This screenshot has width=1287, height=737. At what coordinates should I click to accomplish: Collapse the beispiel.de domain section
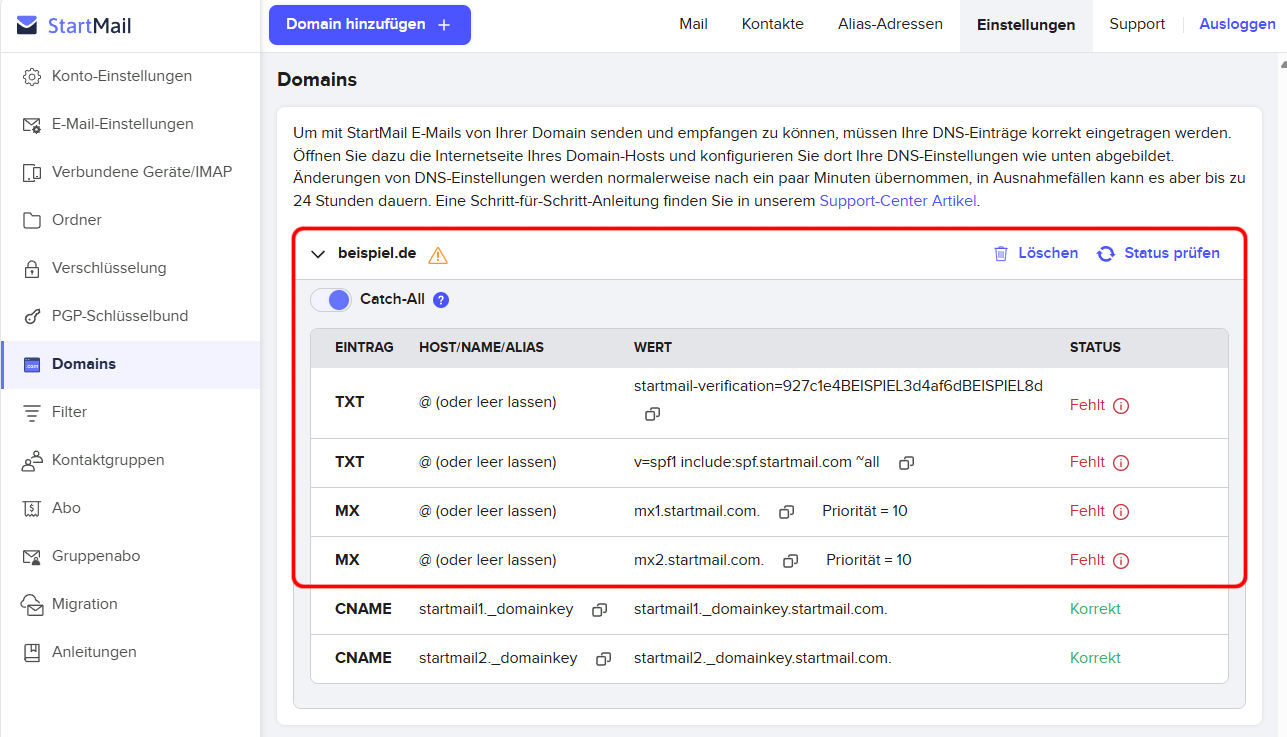318,254
